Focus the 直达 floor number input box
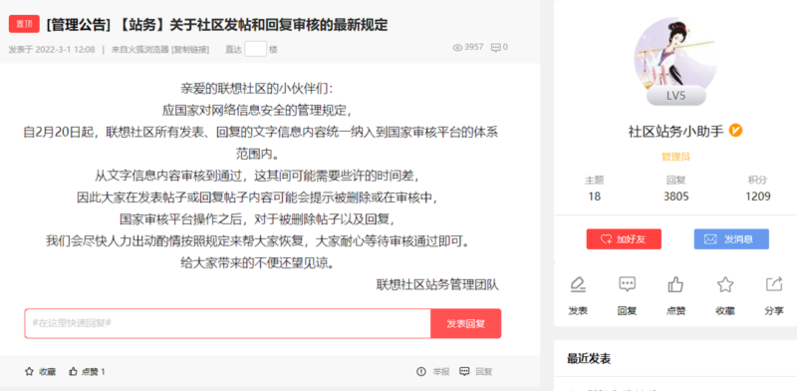This screenshot has width=797, height=391. click(256, 49)
